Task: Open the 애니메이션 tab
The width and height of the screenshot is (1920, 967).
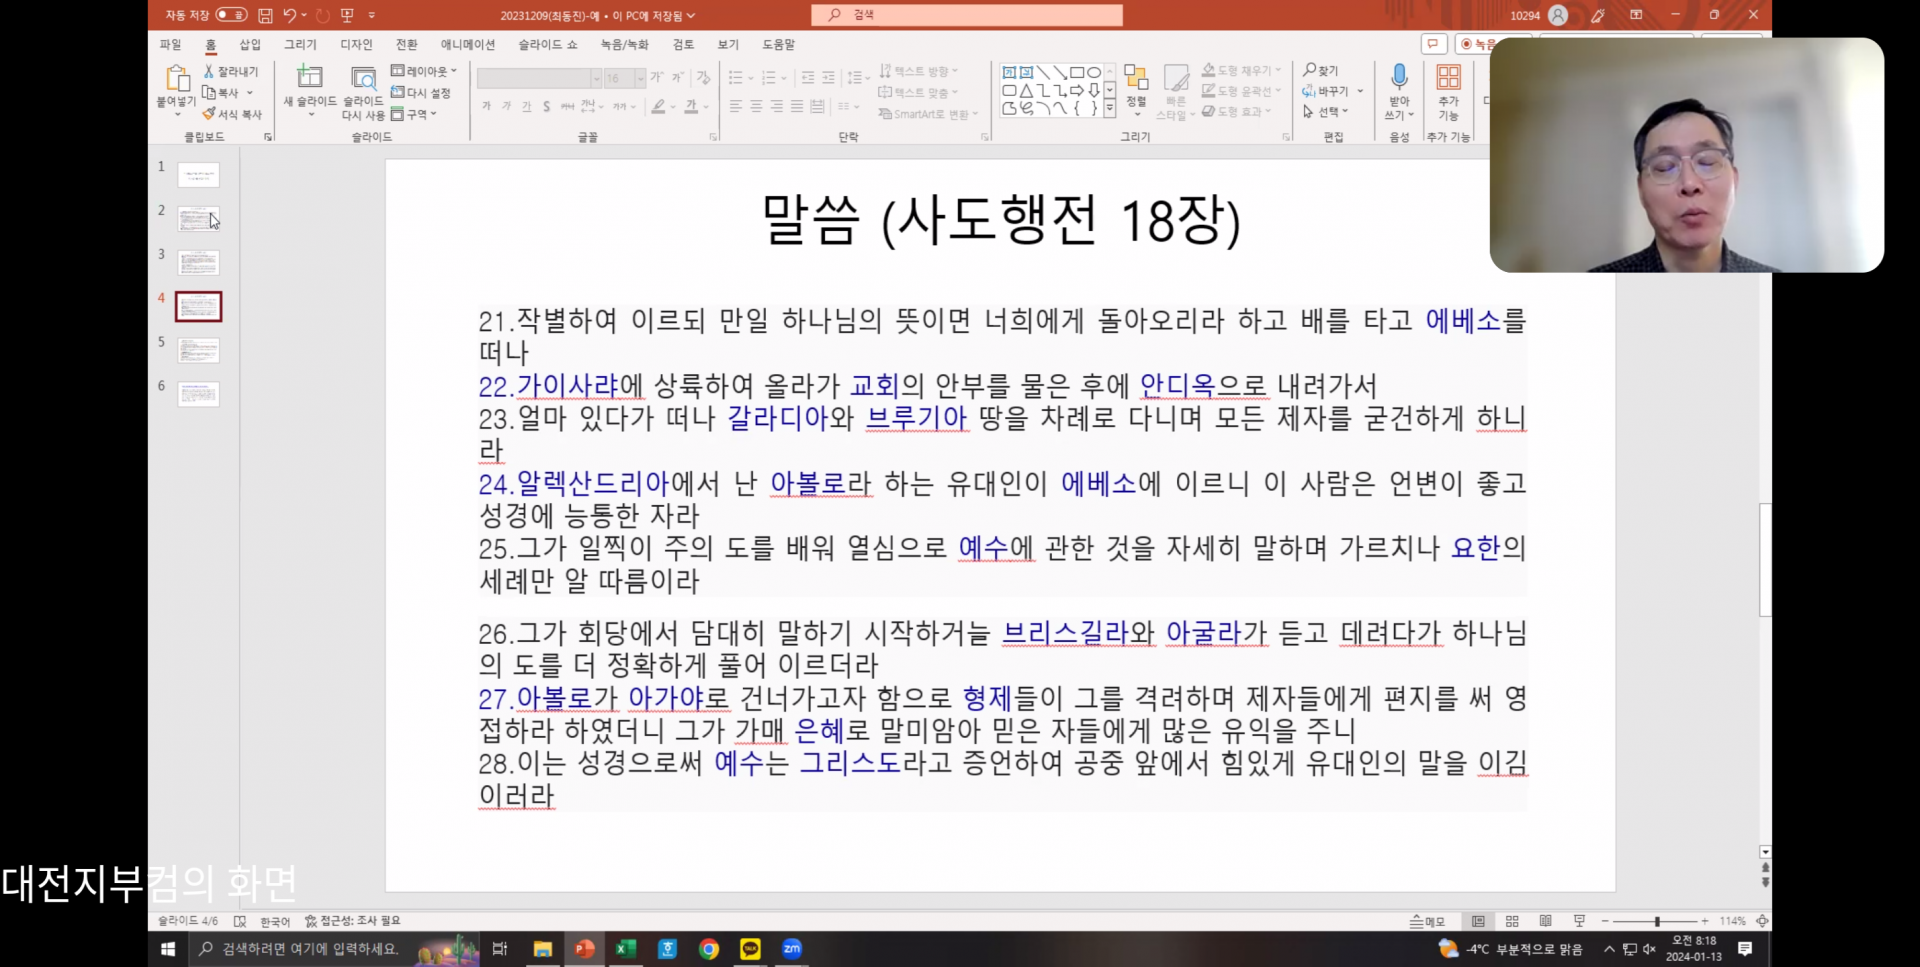Action: [468, 45]
